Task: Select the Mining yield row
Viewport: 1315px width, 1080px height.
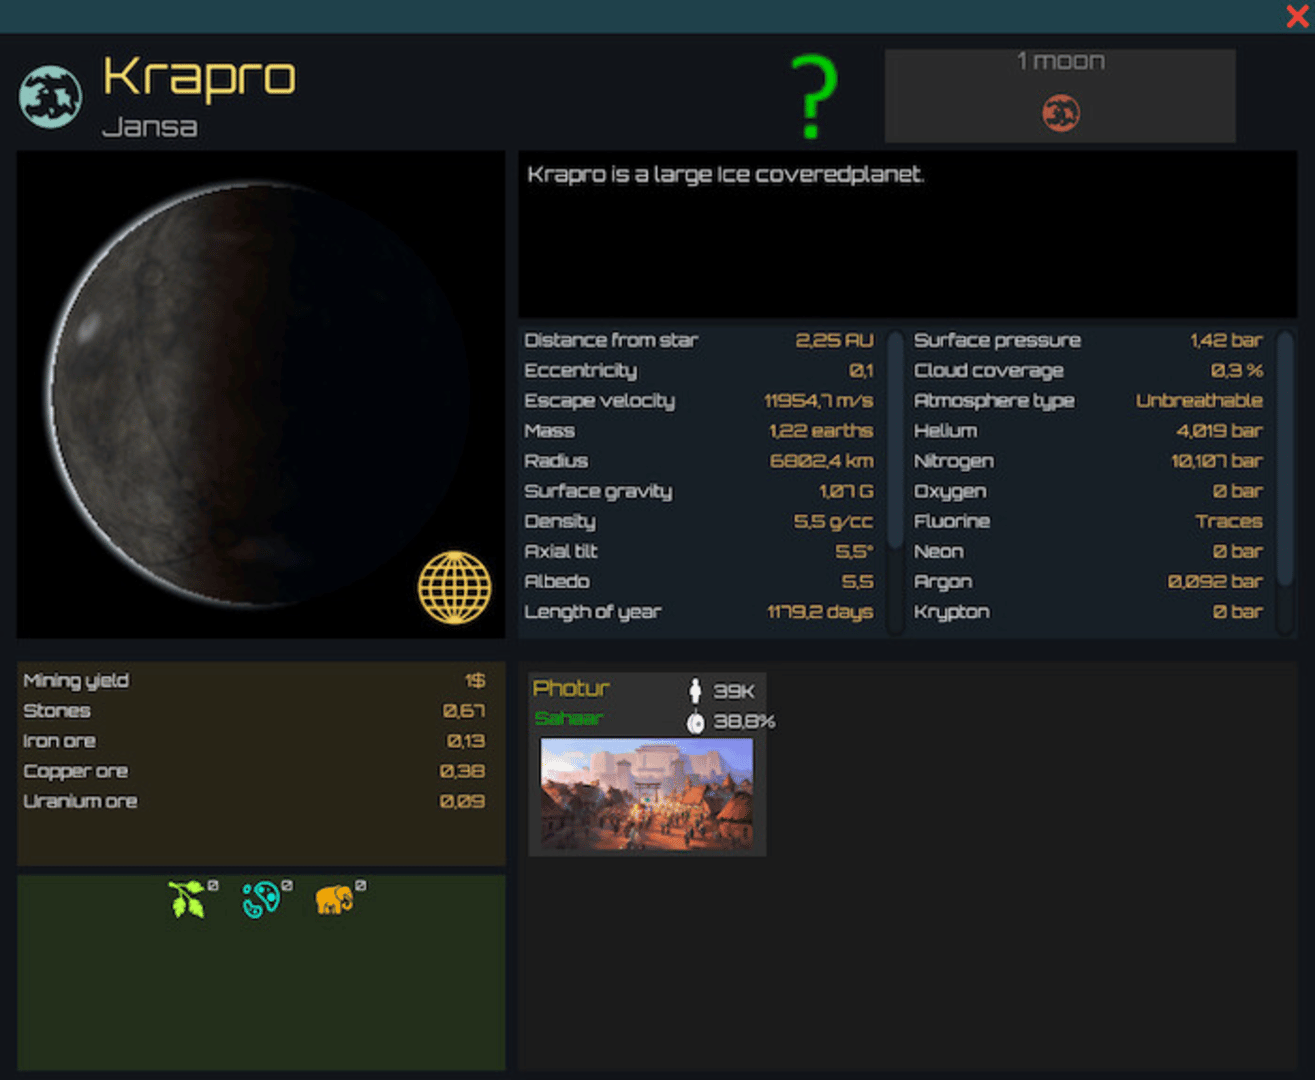Action: (x=254, y=681)
